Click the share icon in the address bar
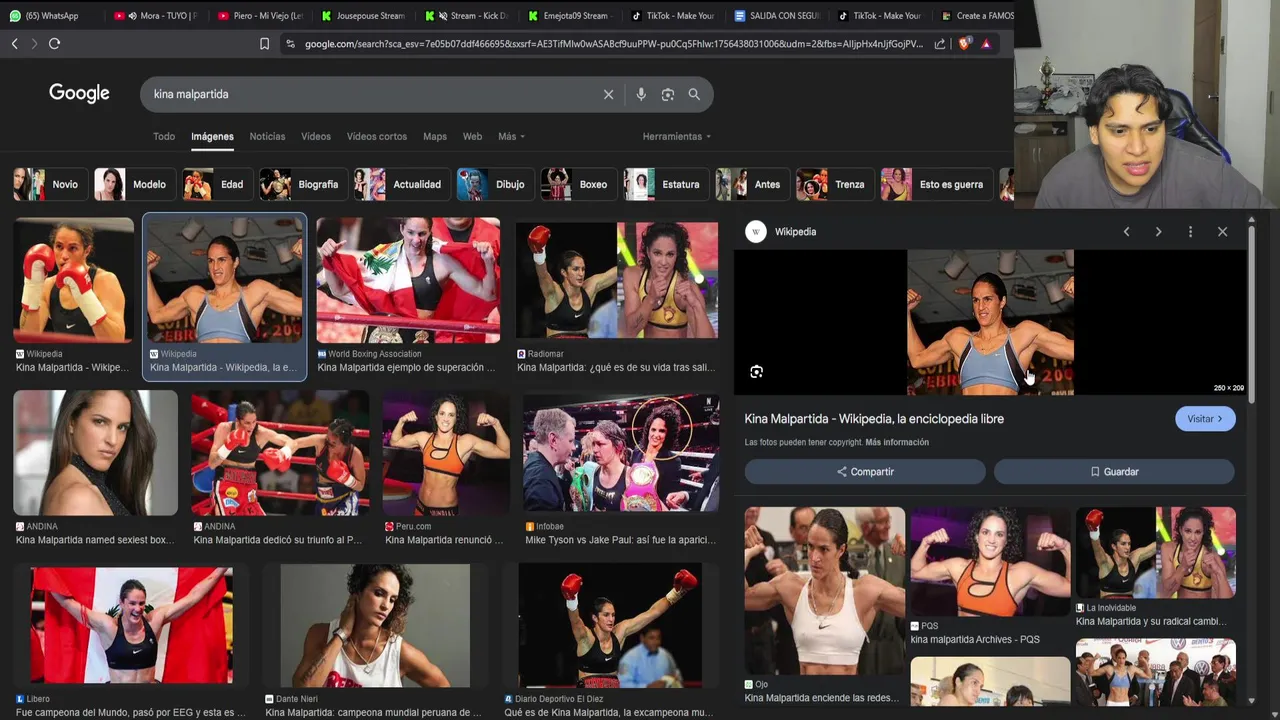 click(940, 44)
